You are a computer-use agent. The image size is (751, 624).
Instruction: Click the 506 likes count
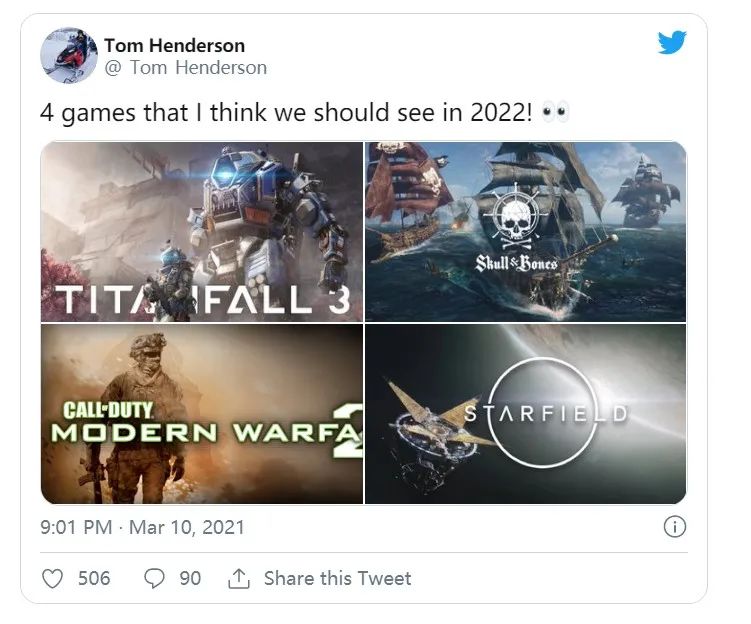[94, 579]
